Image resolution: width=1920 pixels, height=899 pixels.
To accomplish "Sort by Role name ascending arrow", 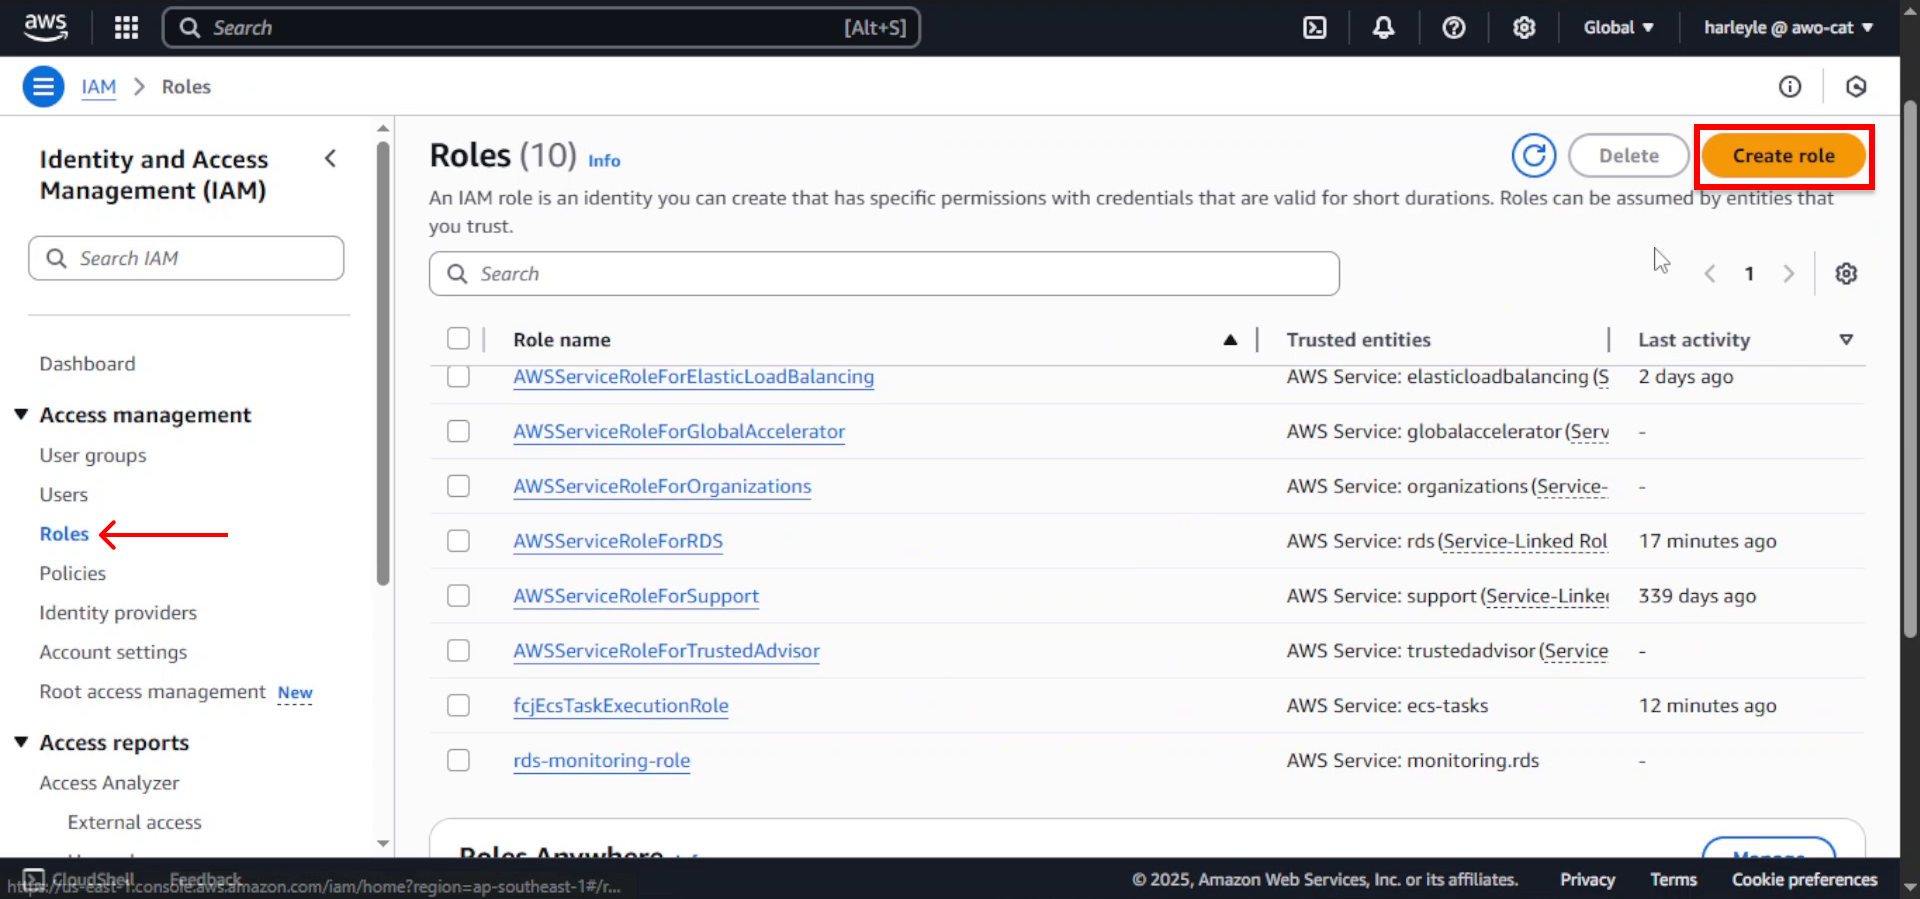I will click(1230, 340).
